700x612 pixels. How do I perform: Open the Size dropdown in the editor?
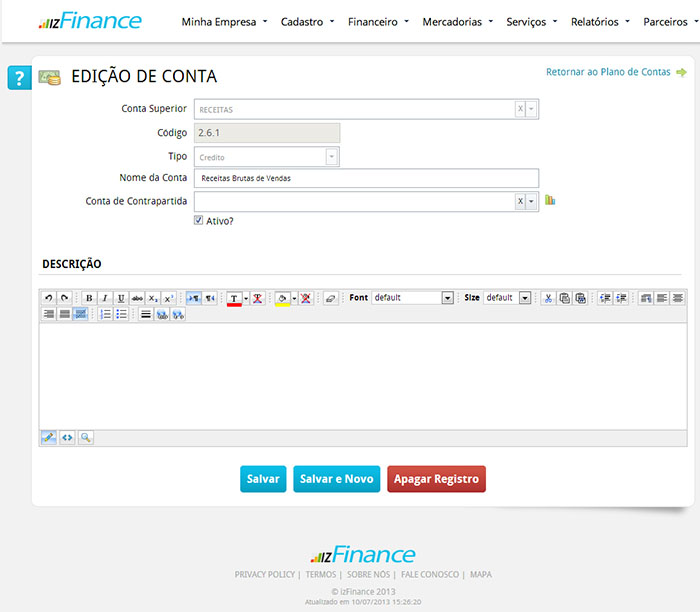pos(525,298)
